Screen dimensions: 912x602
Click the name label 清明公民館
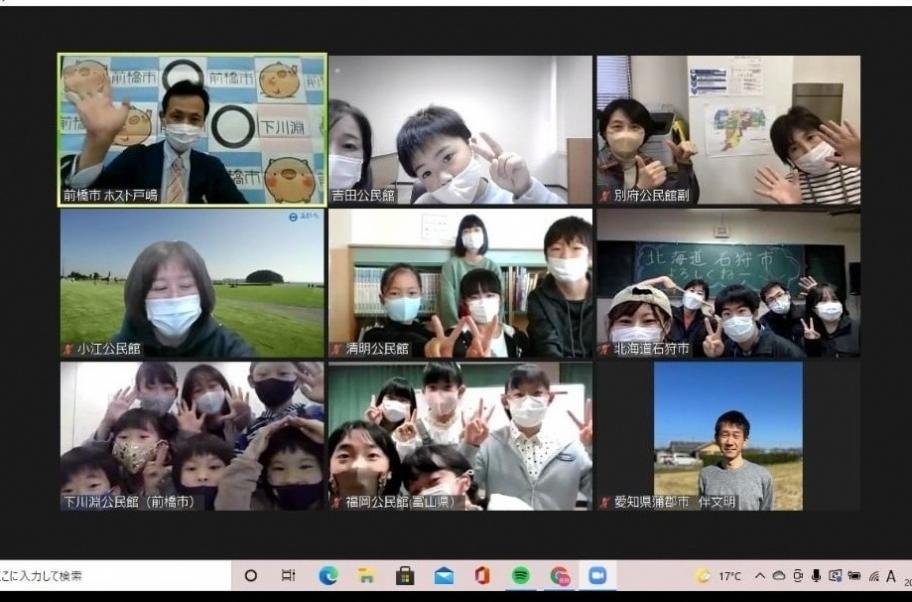(x=377, y=349)
